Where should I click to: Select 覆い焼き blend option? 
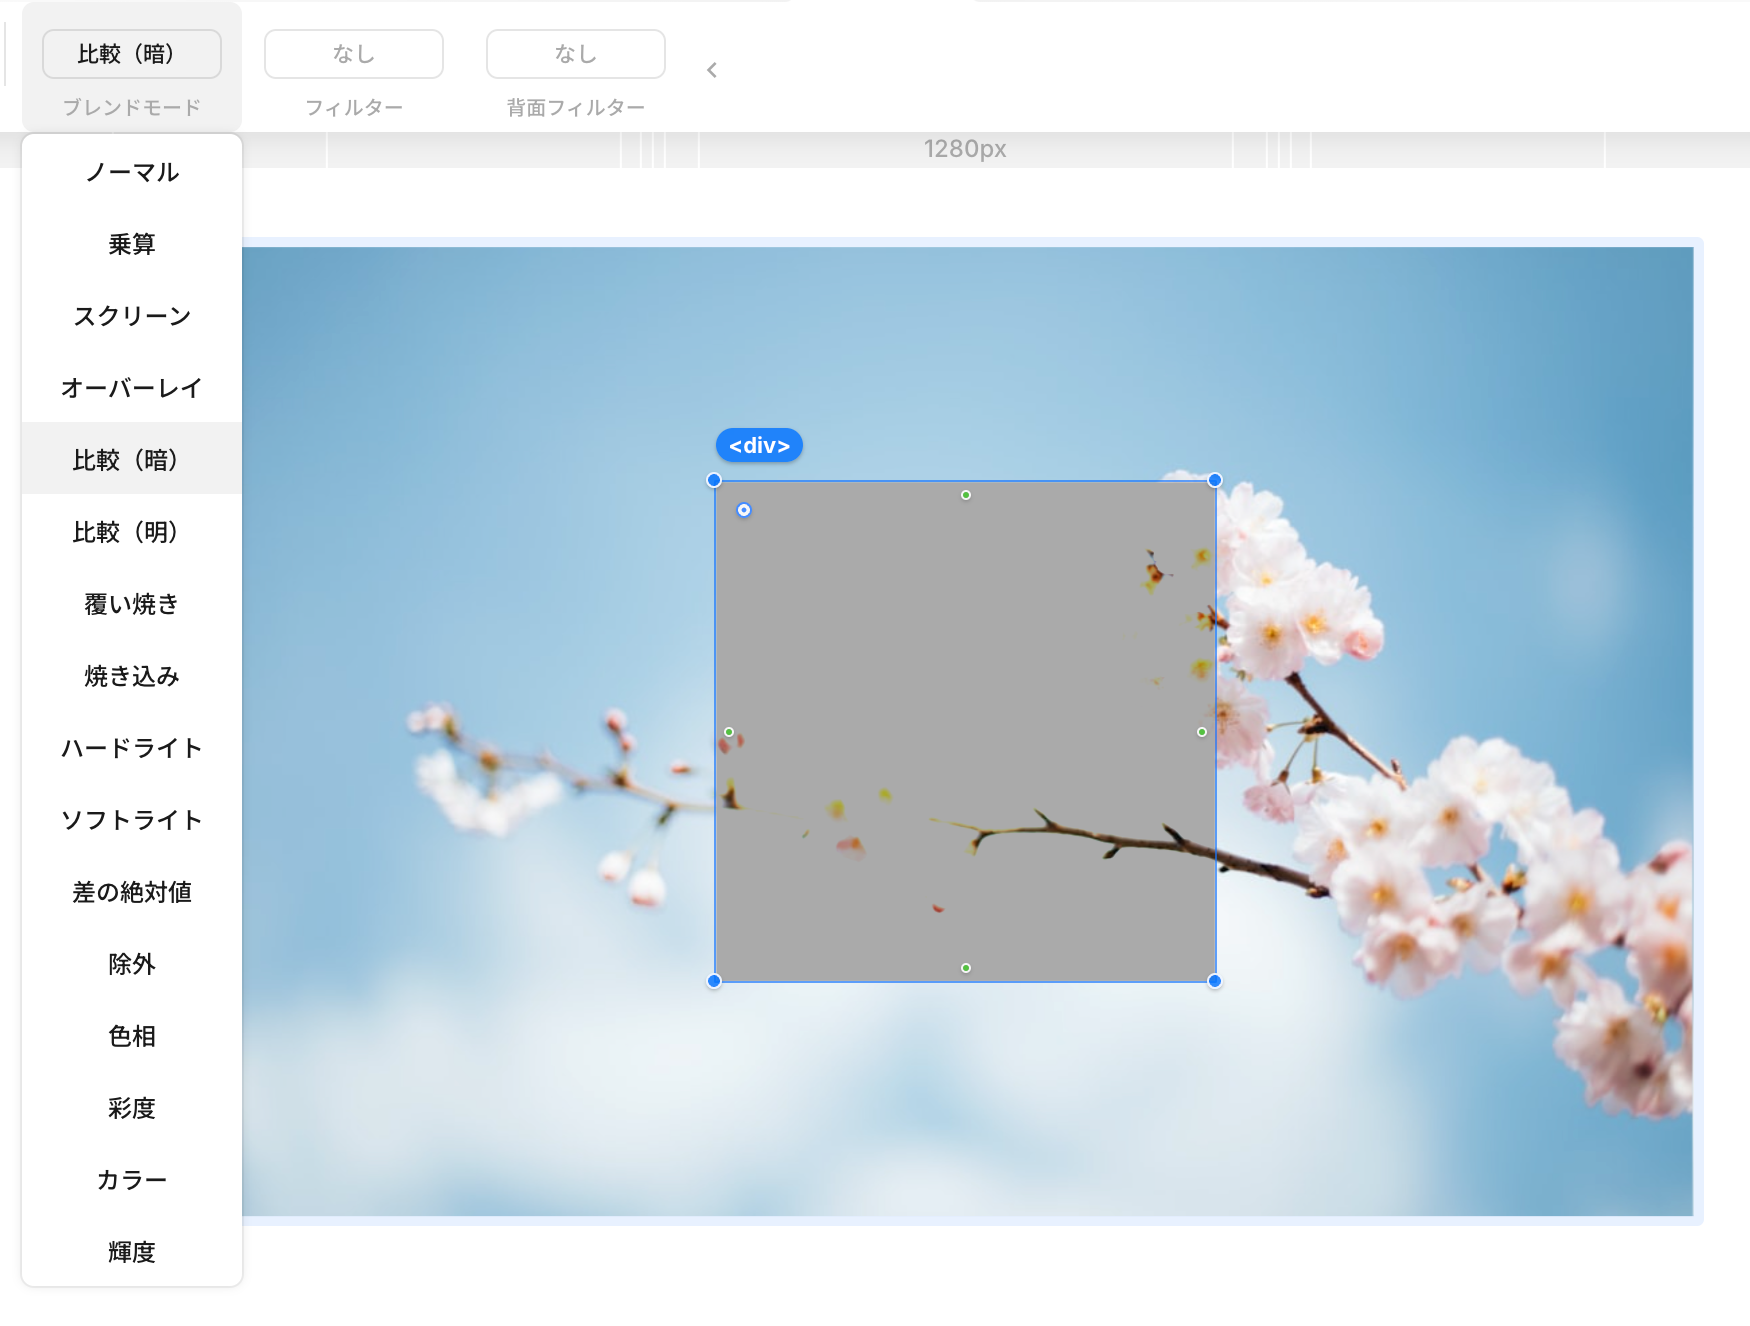coord(132,604)
